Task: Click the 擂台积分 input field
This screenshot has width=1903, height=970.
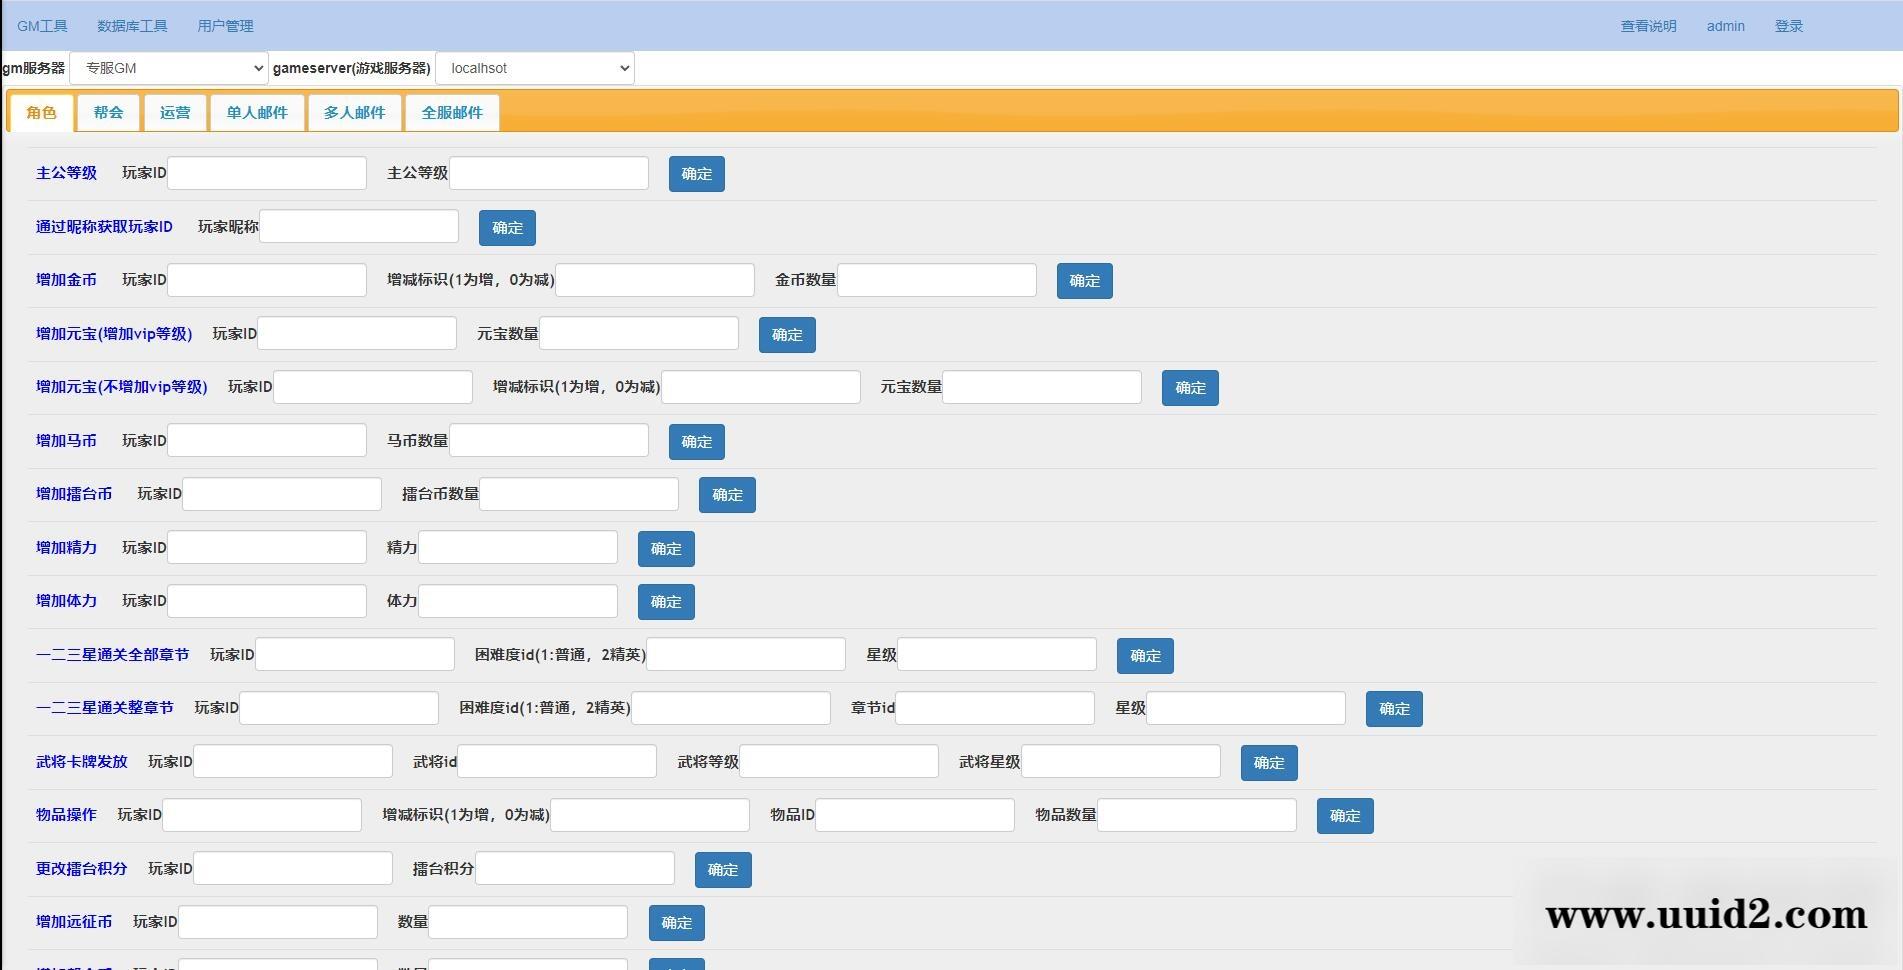Action: [575, 868]
